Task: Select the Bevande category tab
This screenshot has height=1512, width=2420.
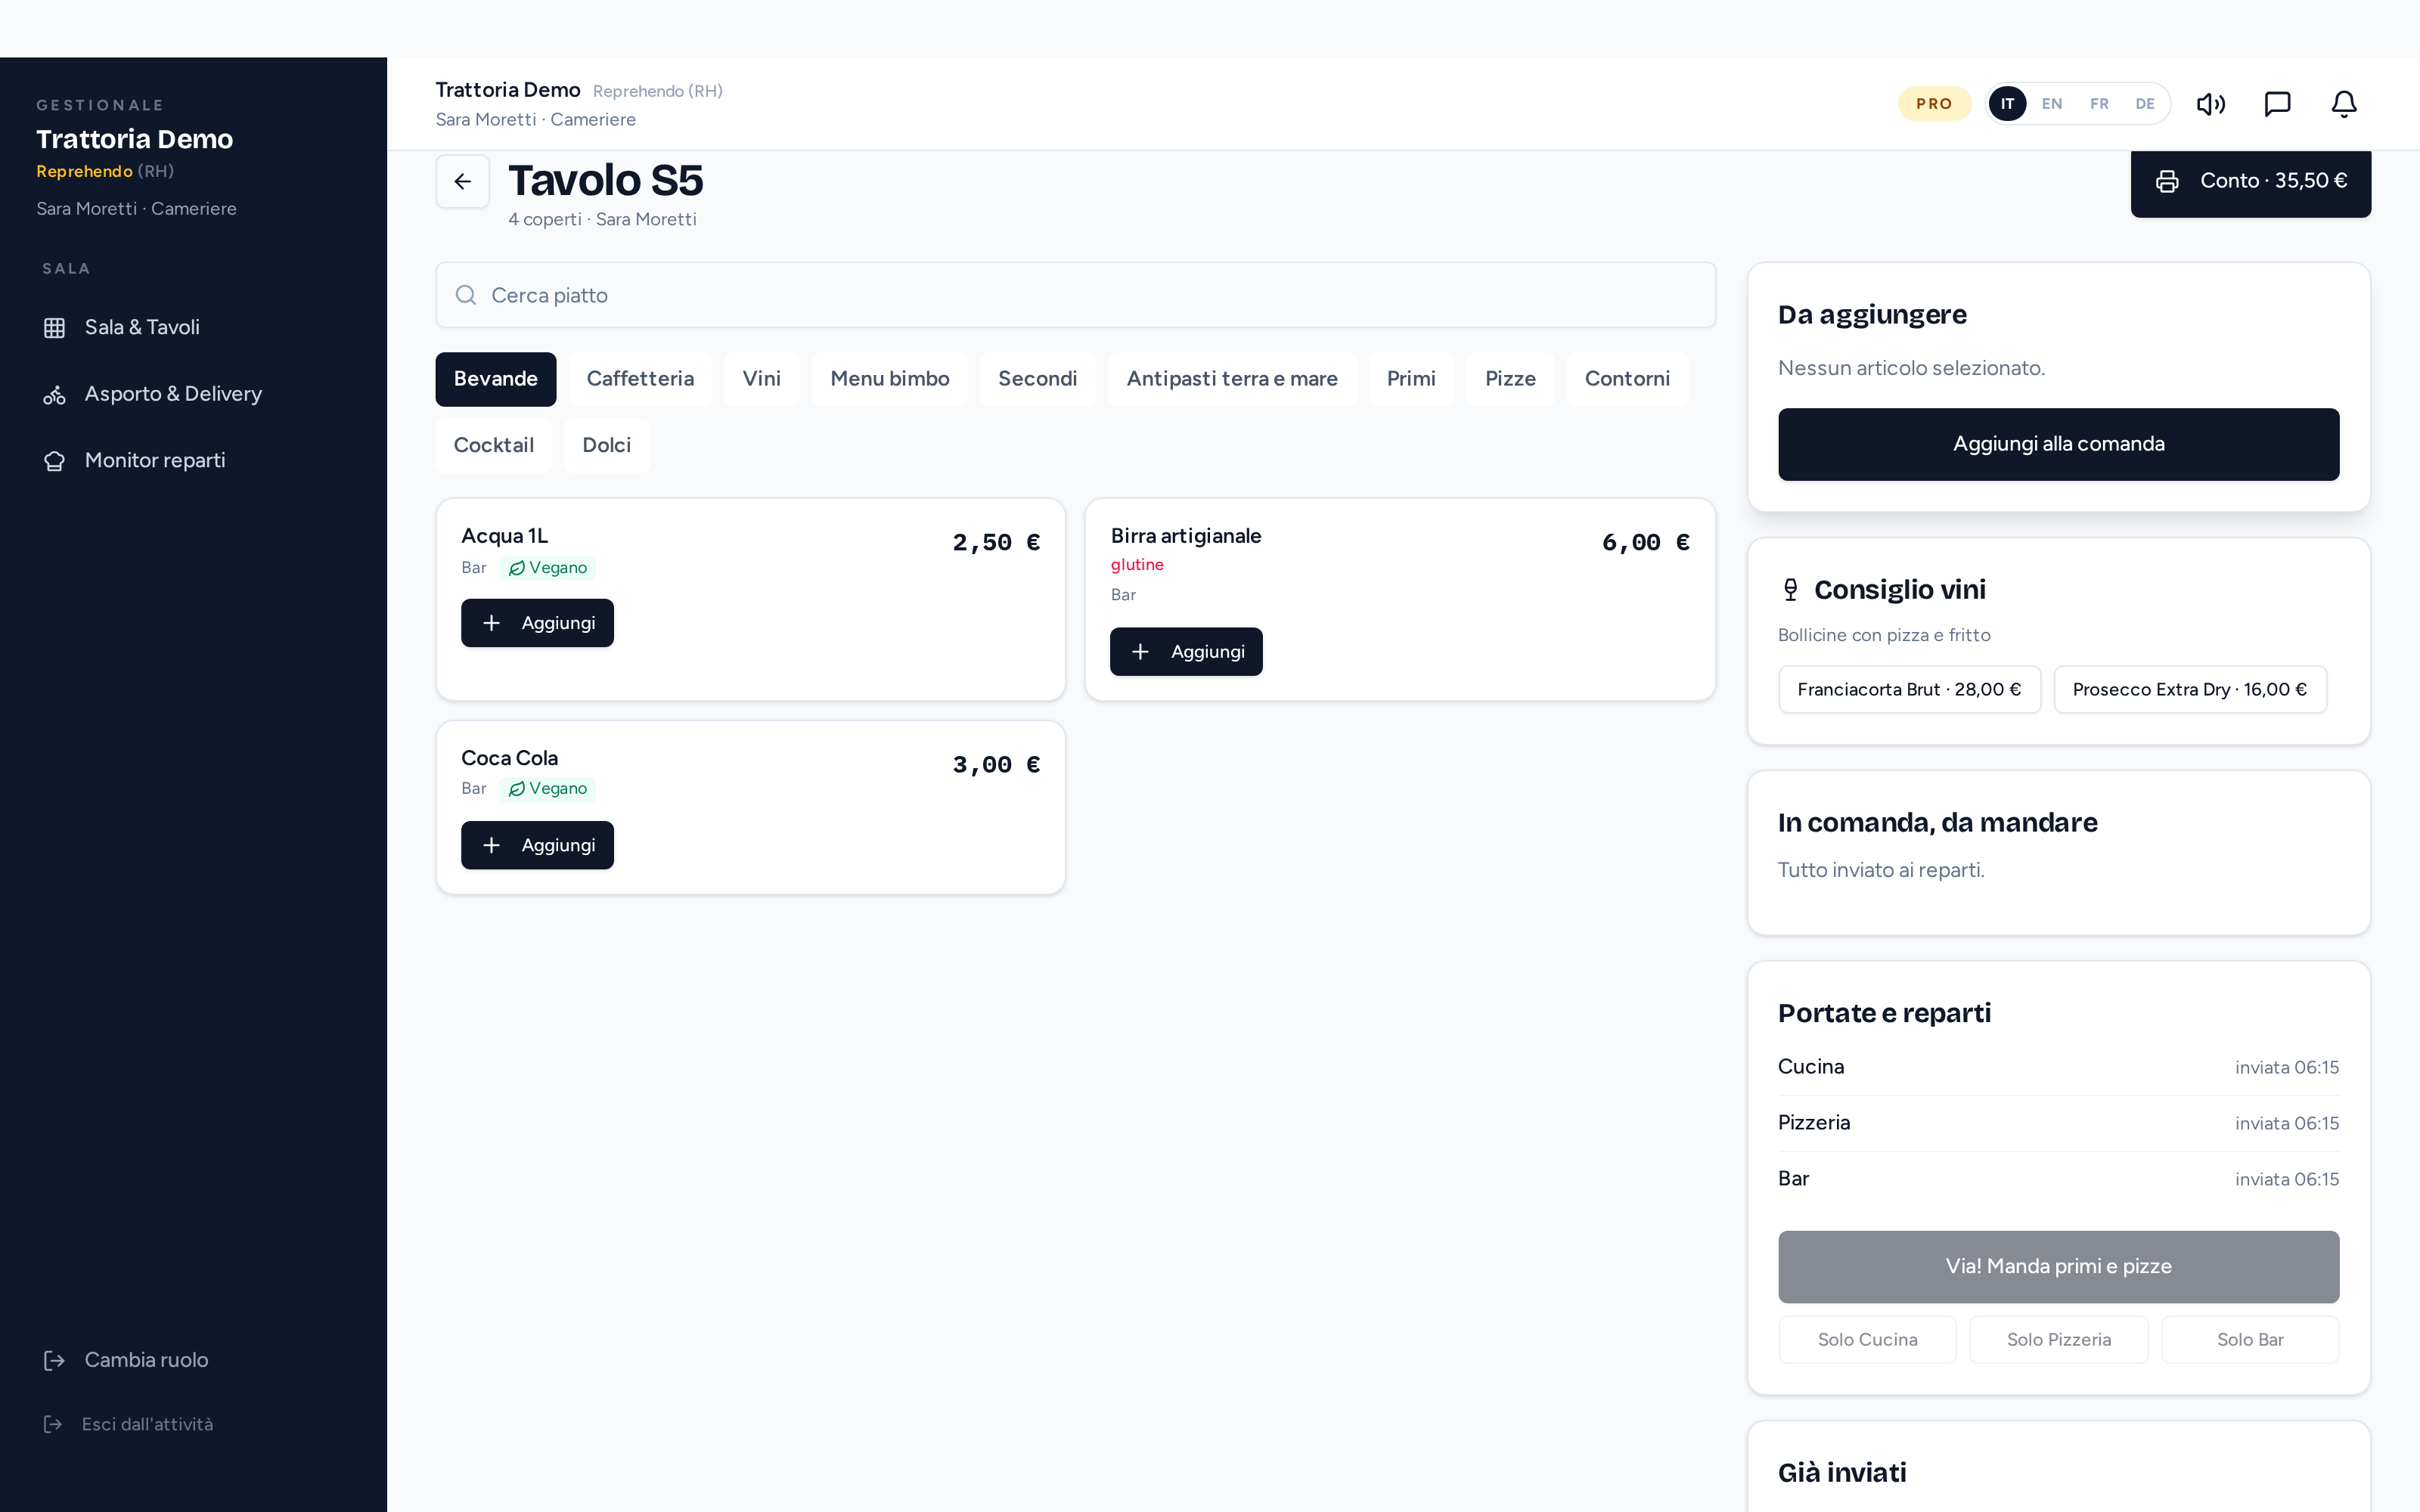Action: [496, 379]
